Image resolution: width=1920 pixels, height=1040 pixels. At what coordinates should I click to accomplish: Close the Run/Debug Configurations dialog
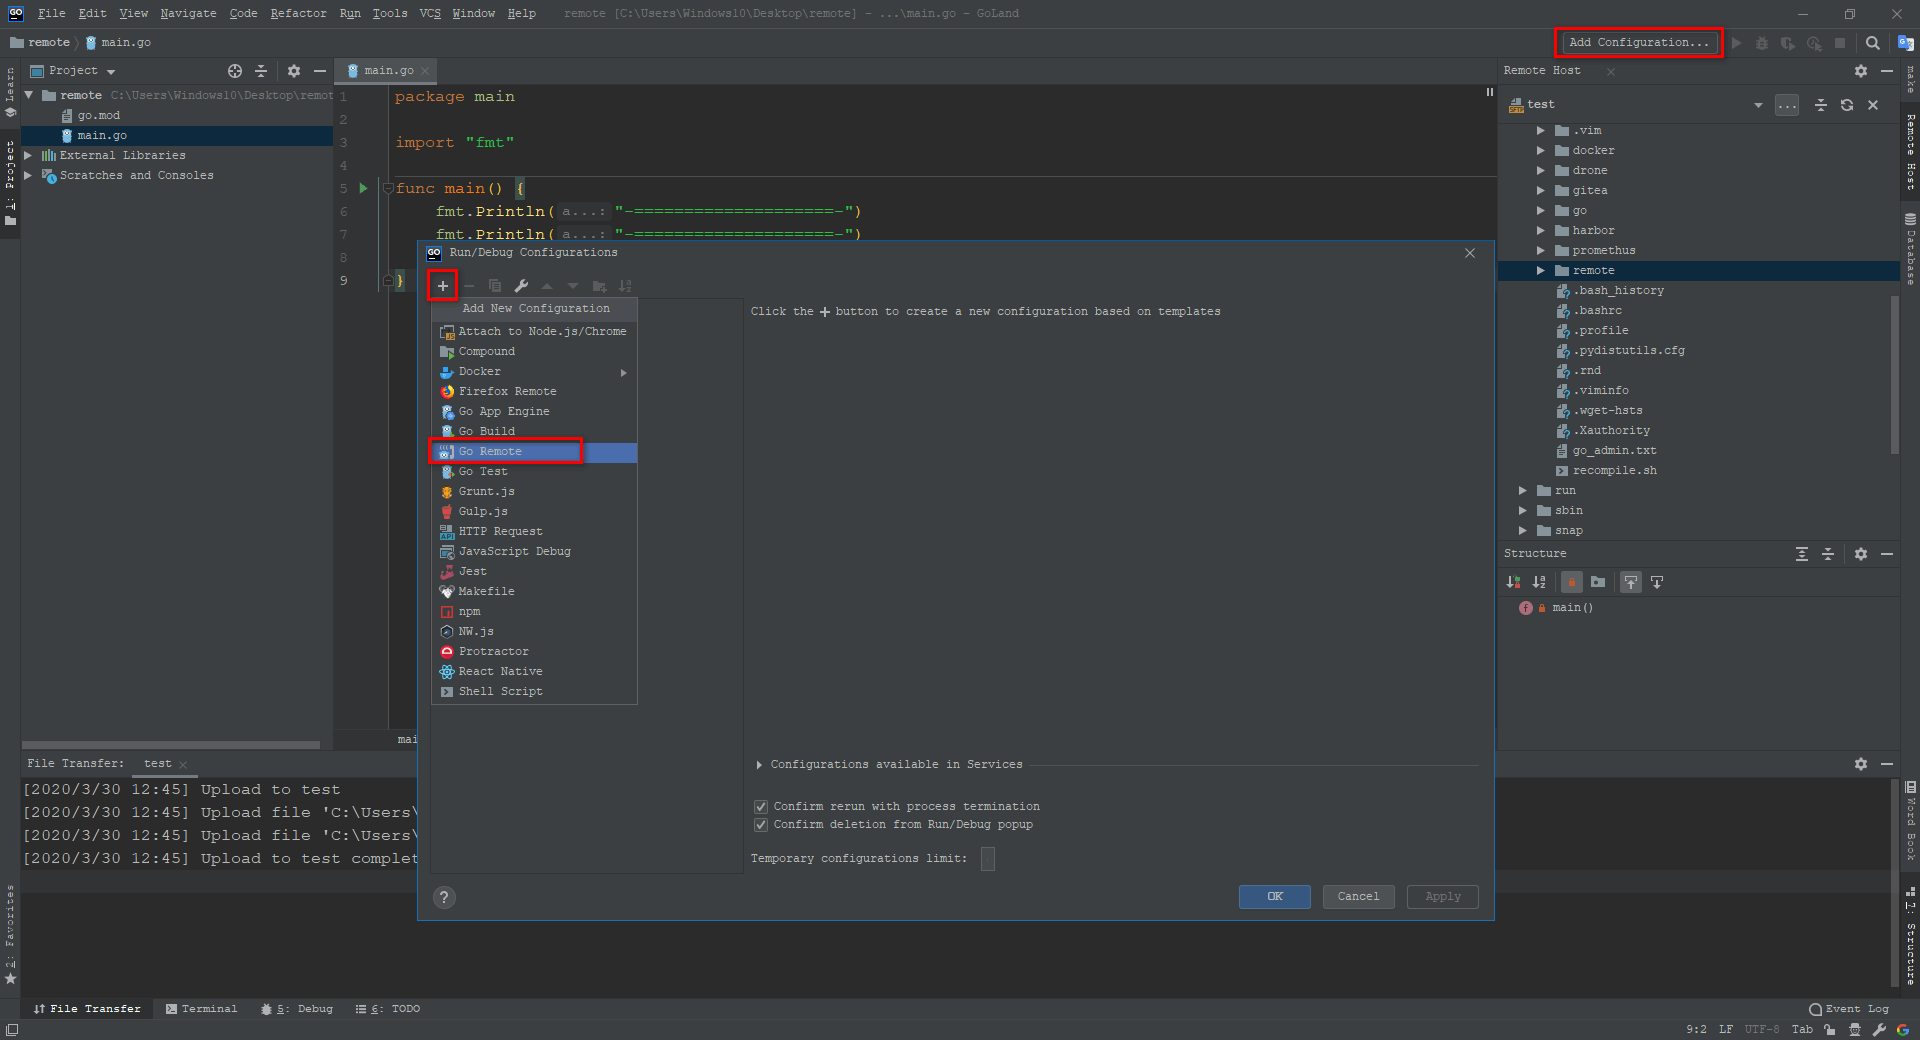[x=1470, y=253]
